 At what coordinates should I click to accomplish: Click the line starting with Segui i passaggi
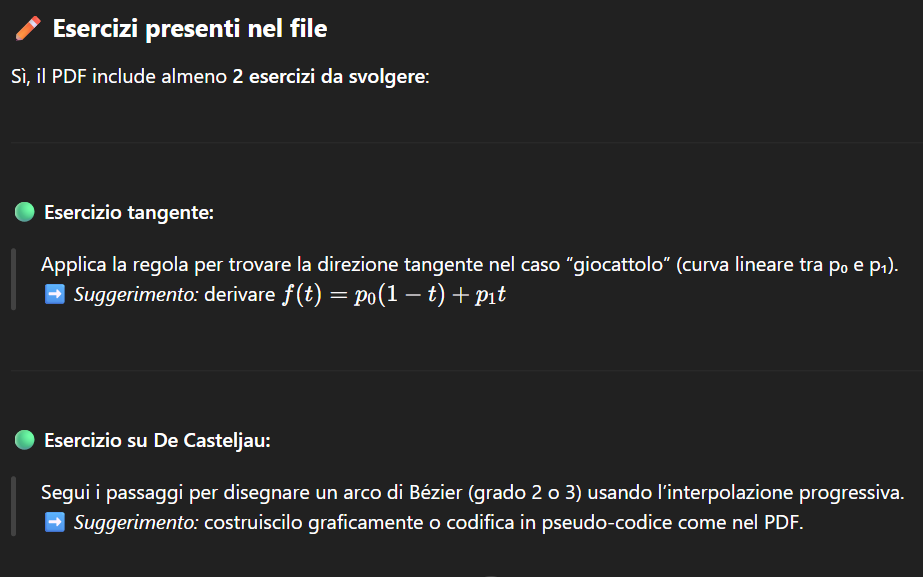tap(472, 493)
